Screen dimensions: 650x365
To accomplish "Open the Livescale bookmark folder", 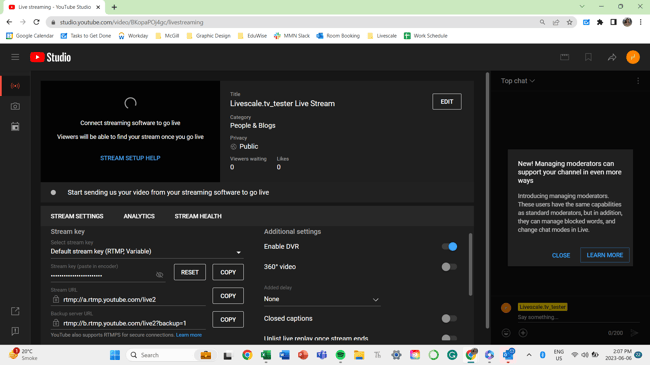I will (x=382, y=36).
